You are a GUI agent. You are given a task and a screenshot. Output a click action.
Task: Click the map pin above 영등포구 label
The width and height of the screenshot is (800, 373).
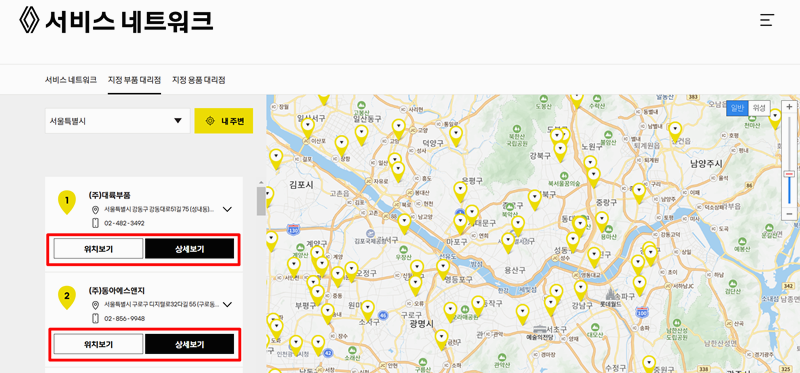(x=443, y=268)
